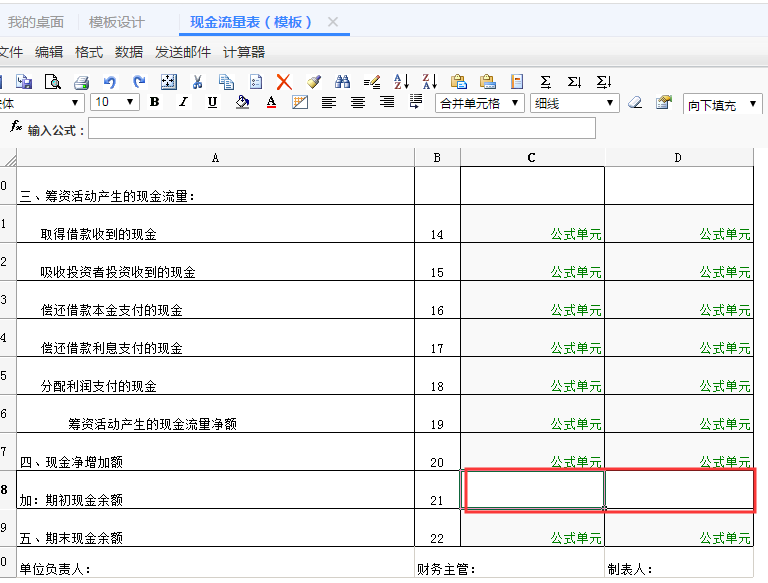The height and width of the screenshot is (583, 768).
Task: Click the format painter brush icon
Action: [x=313, y=82]
